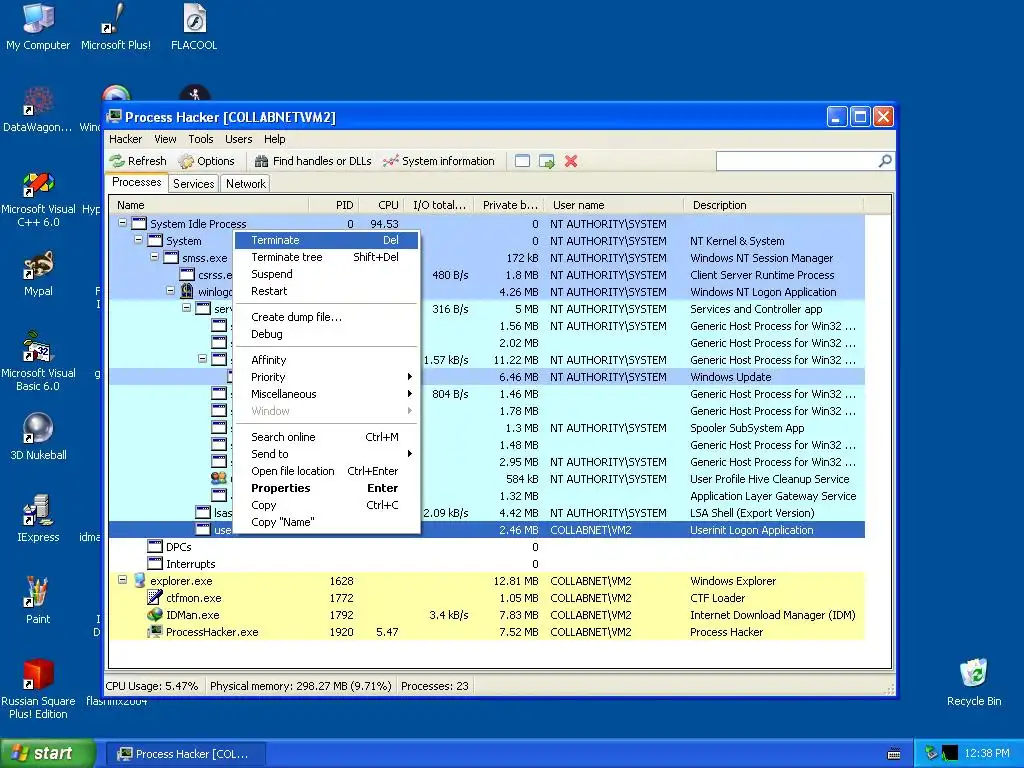Collapse the smss.exe tree node
This screenshot has width=1024, height=768.
(154, 257)
